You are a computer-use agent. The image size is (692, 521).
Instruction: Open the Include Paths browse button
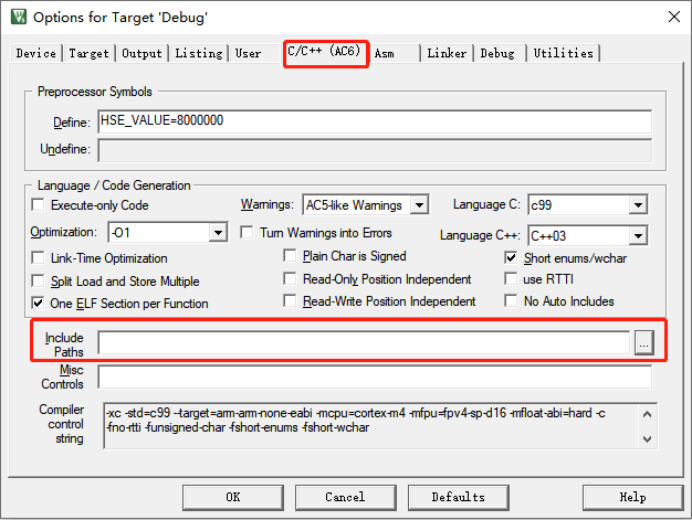[644, 344]
